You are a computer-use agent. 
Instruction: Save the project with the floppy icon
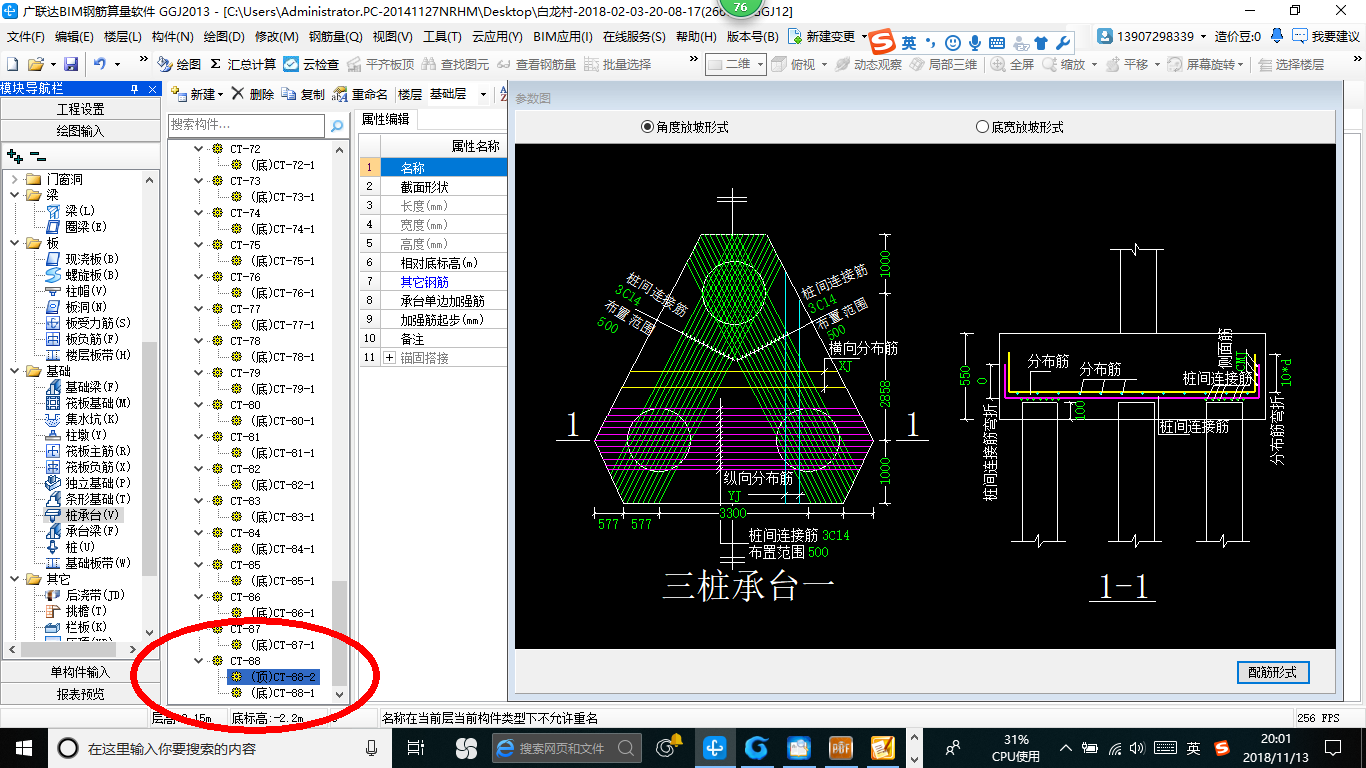tap(71, 64)
